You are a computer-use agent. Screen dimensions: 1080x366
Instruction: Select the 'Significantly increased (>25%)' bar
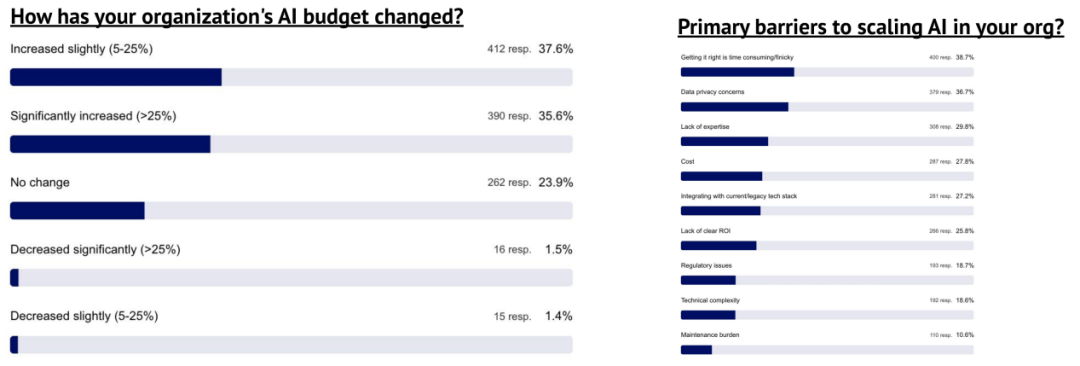pos(291,144)
